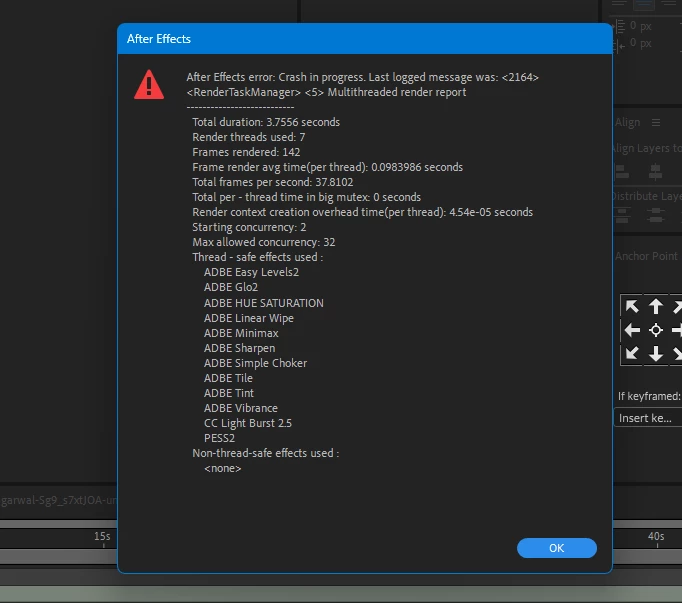This screenshot has height=603, width=682.
Task: Click 'Total frames per second: 37.8102' line
Action: (273, 182)
